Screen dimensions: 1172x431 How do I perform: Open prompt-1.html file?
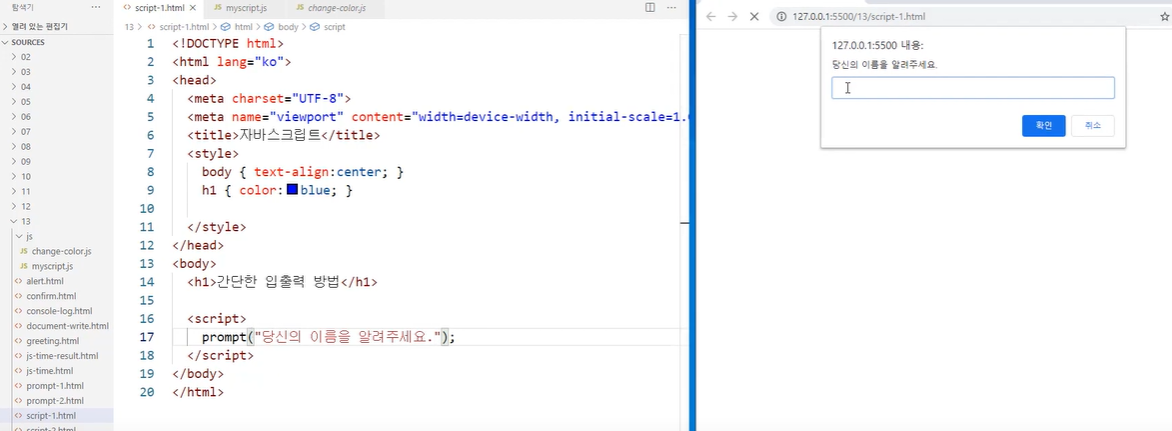click(57, 385)
